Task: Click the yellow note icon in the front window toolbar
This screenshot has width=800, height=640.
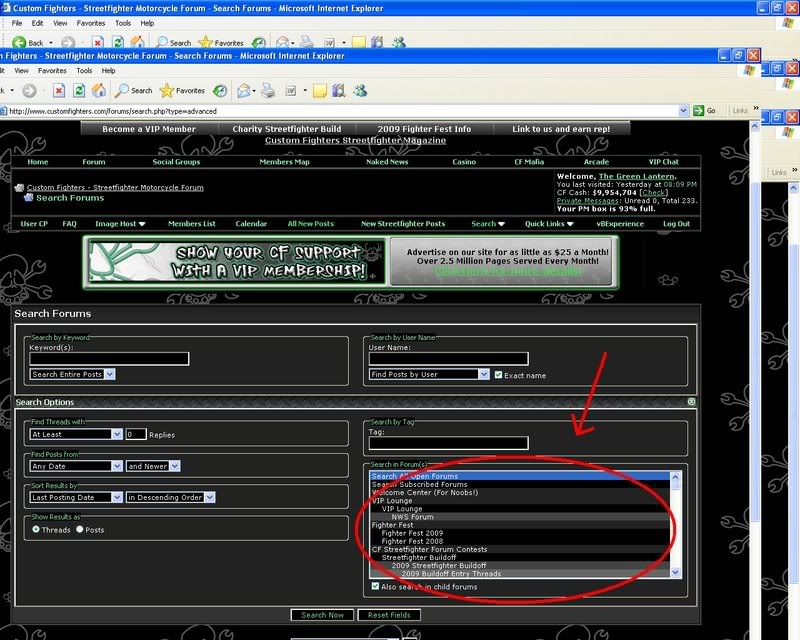Action: (x=320, y=91)
